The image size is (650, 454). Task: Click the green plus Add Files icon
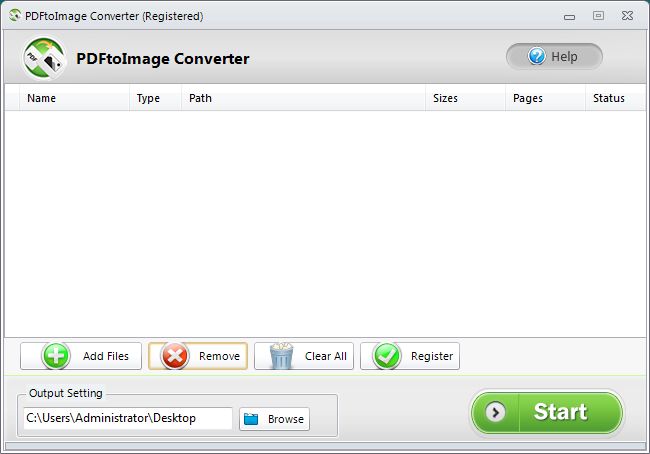click(56, 356)
